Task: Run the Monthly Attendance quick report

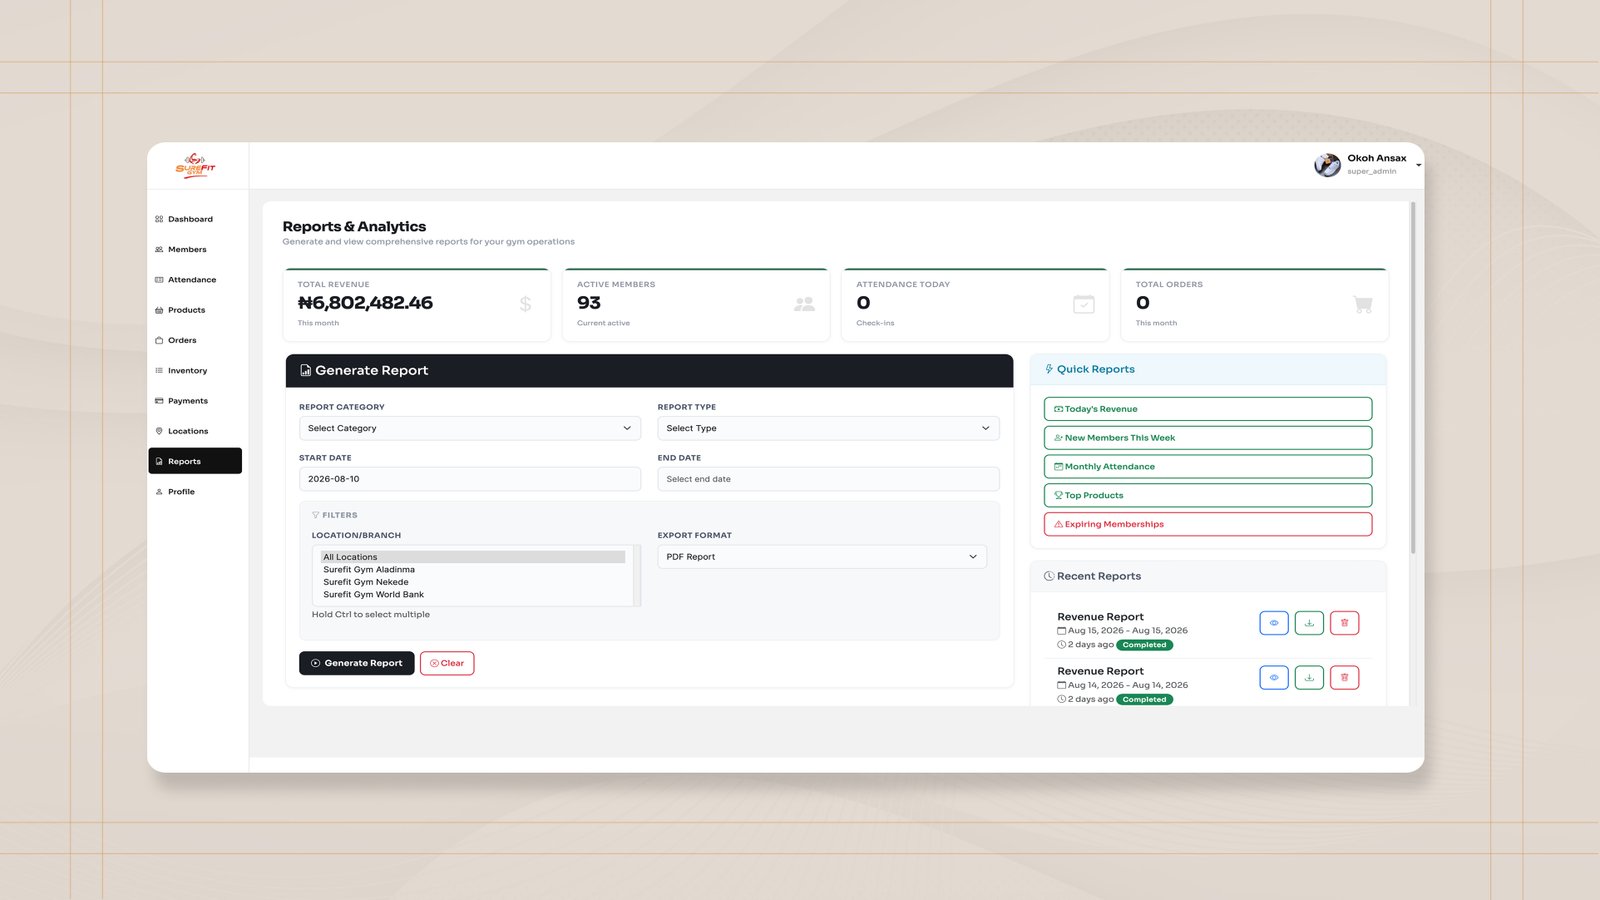Action: [1208, 467]
